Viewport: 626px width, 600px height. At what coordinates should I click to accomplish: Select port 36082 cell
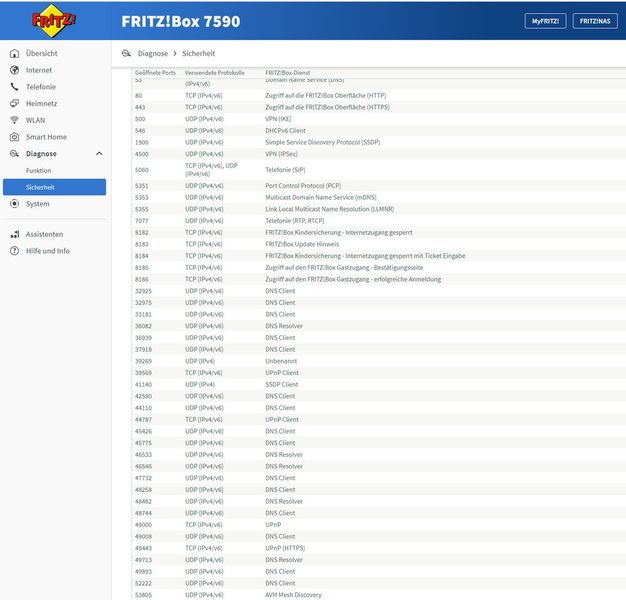[143, 326]
